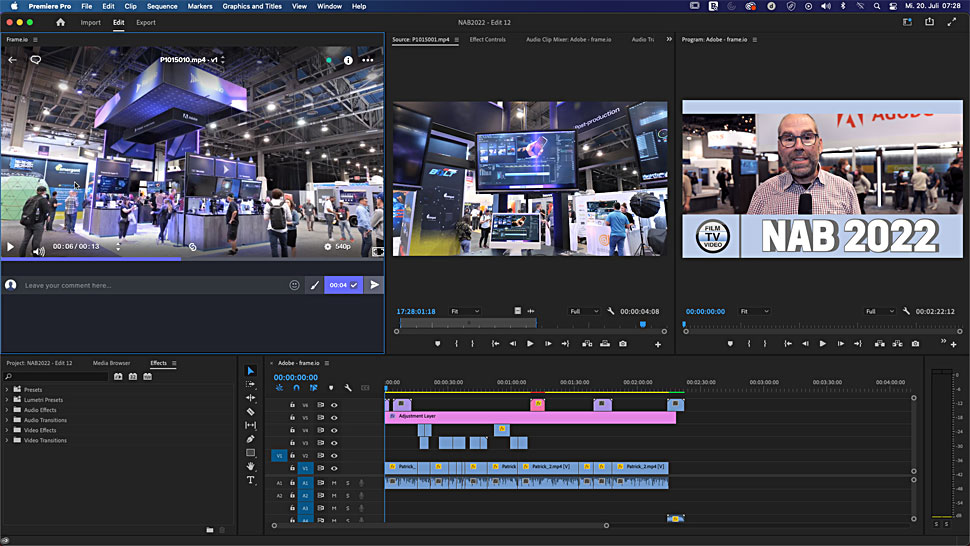Toggle V5 track output eye
970x546 pixels.
334,418
